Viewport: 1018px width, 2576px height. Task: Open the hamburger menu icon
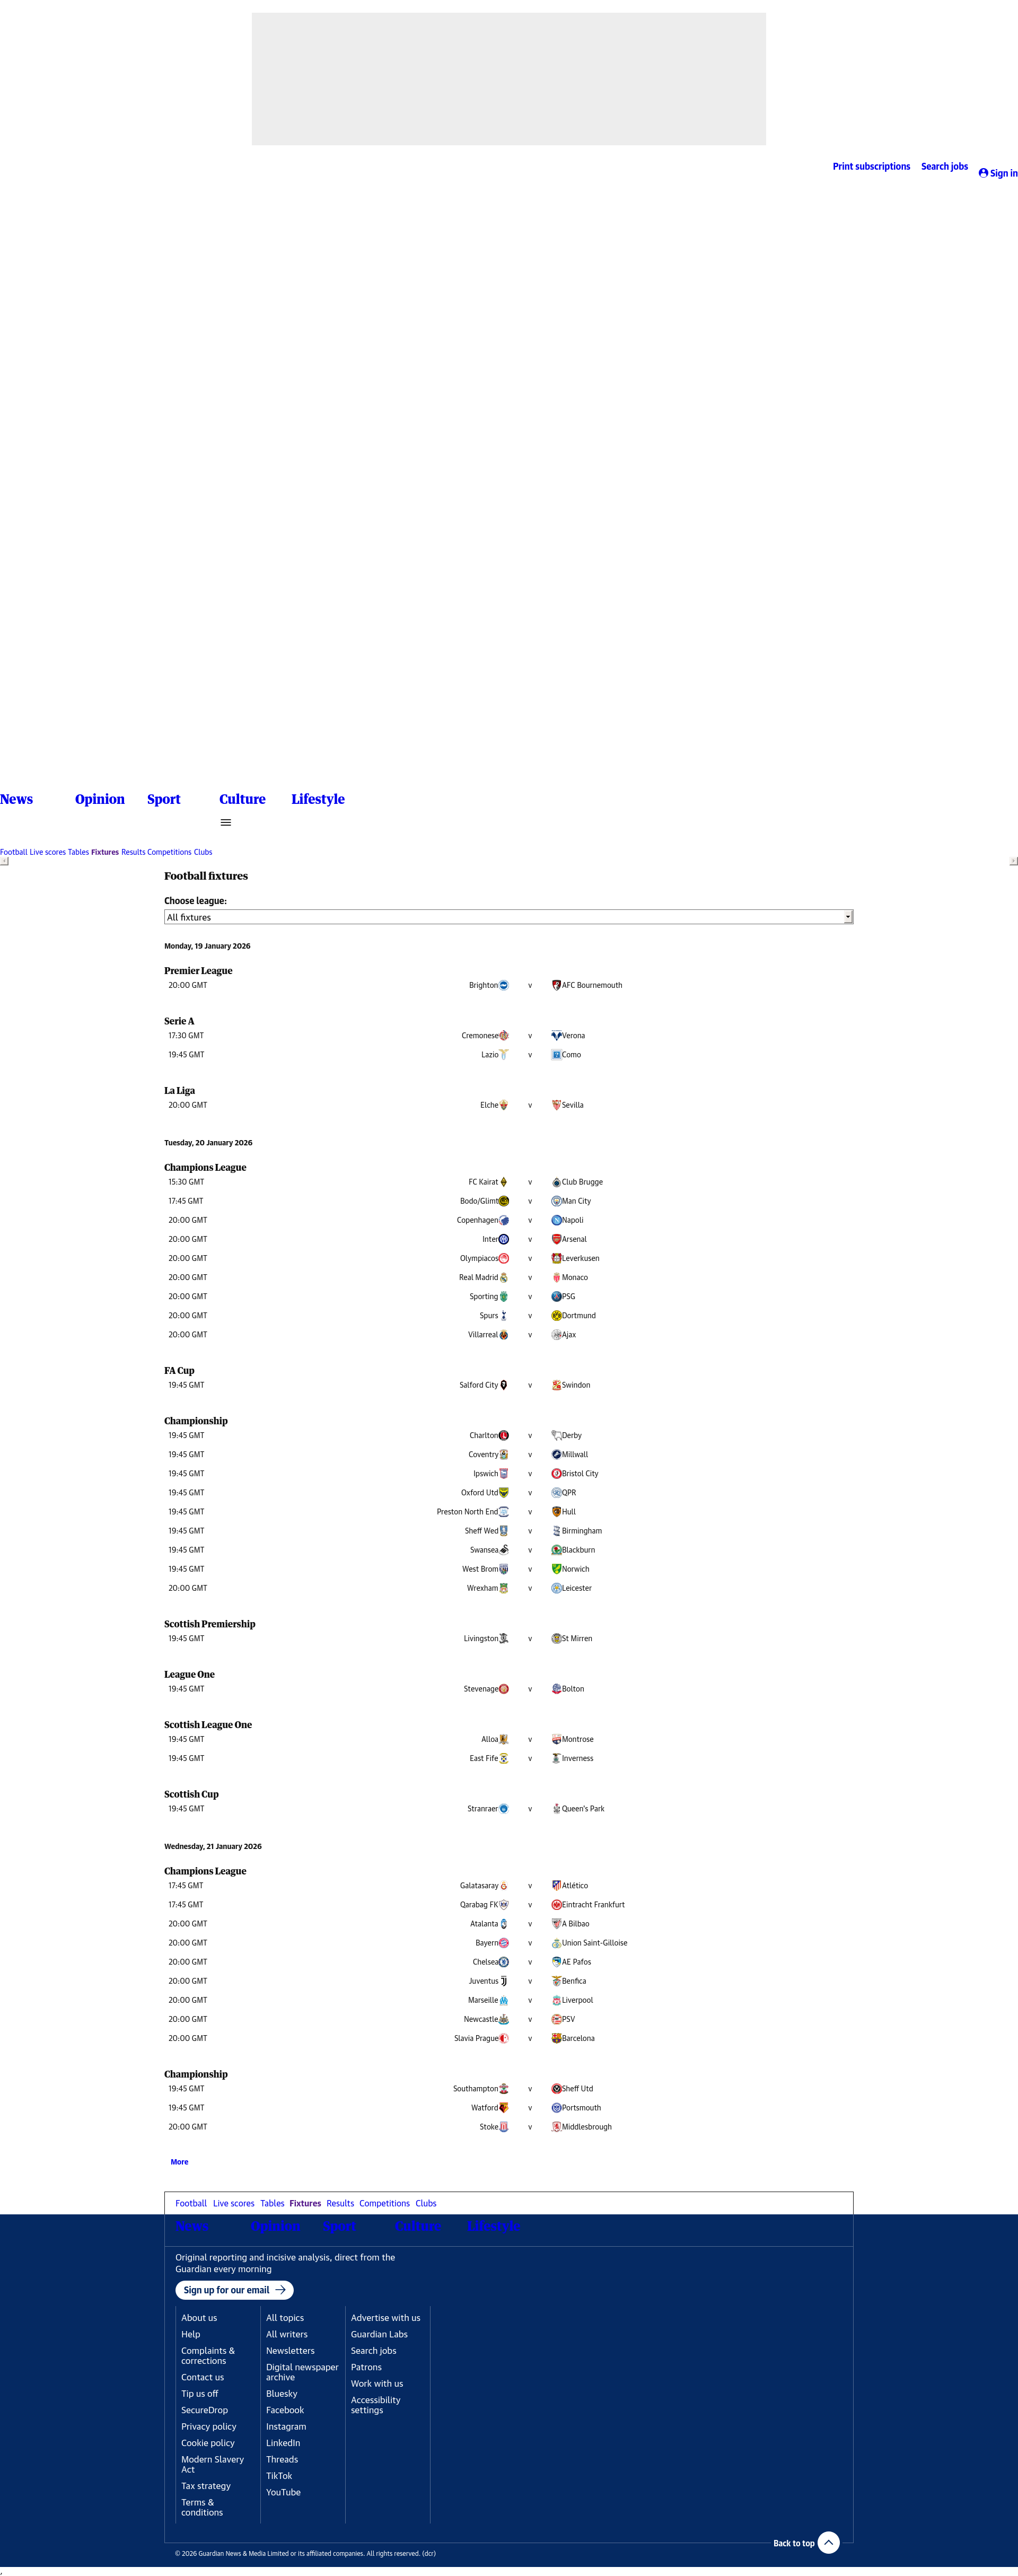[x=226, y=823]
